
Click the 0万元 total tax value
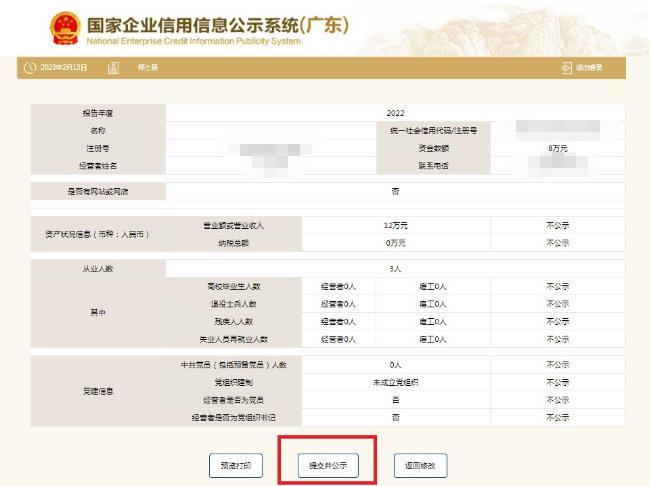(x=395, y=242)
